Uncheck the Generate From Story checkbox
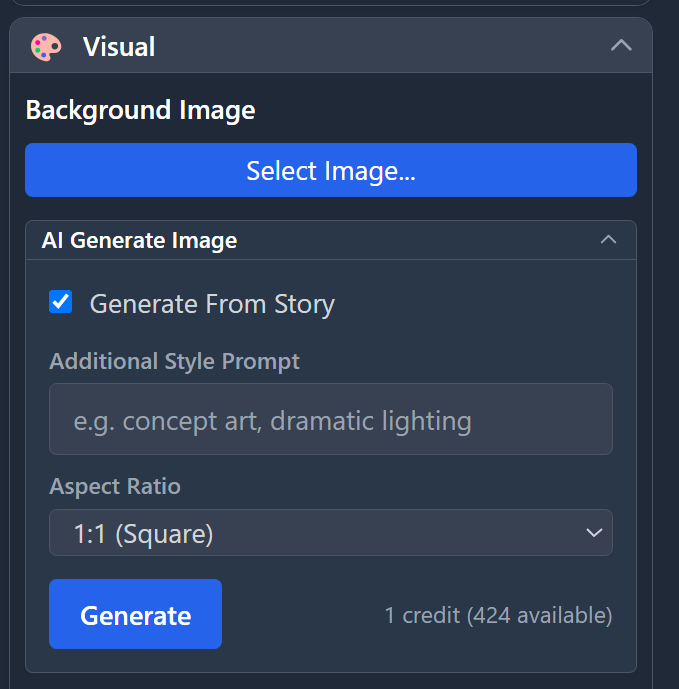The height and width of the screenshot is (689, 679). tap(61, 302)
